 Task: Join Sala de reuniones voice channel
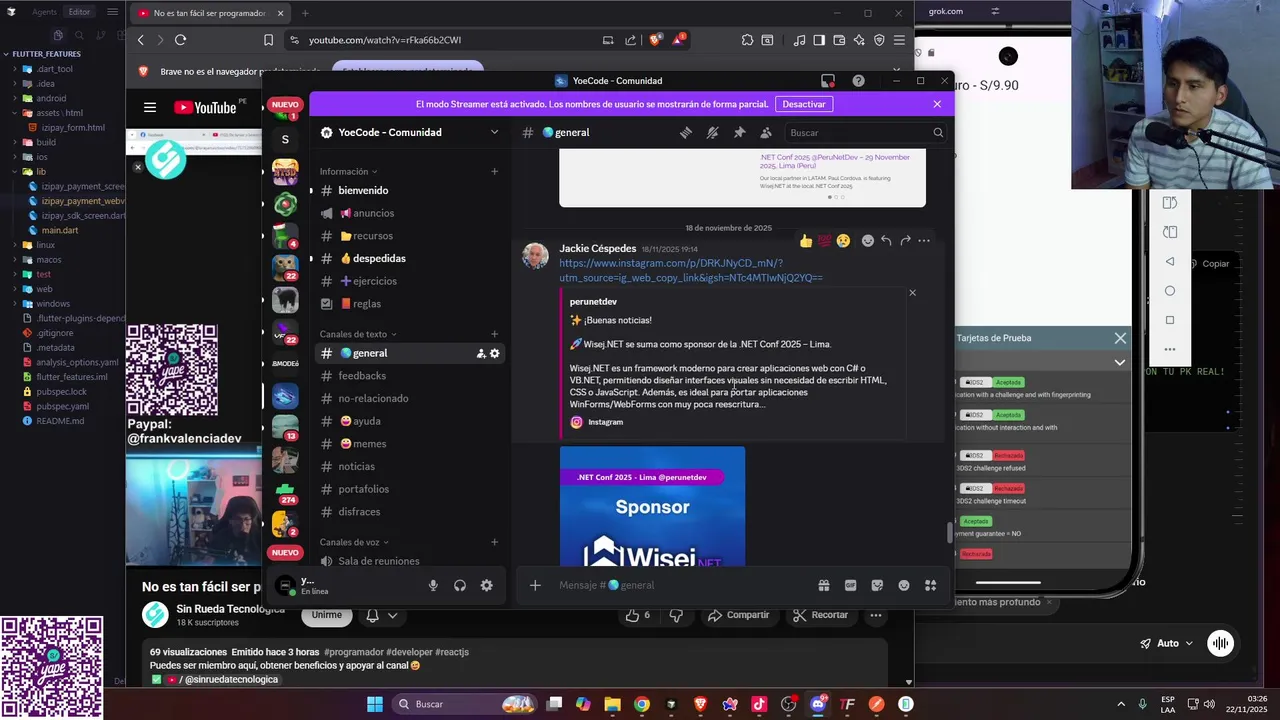(409, 561)
